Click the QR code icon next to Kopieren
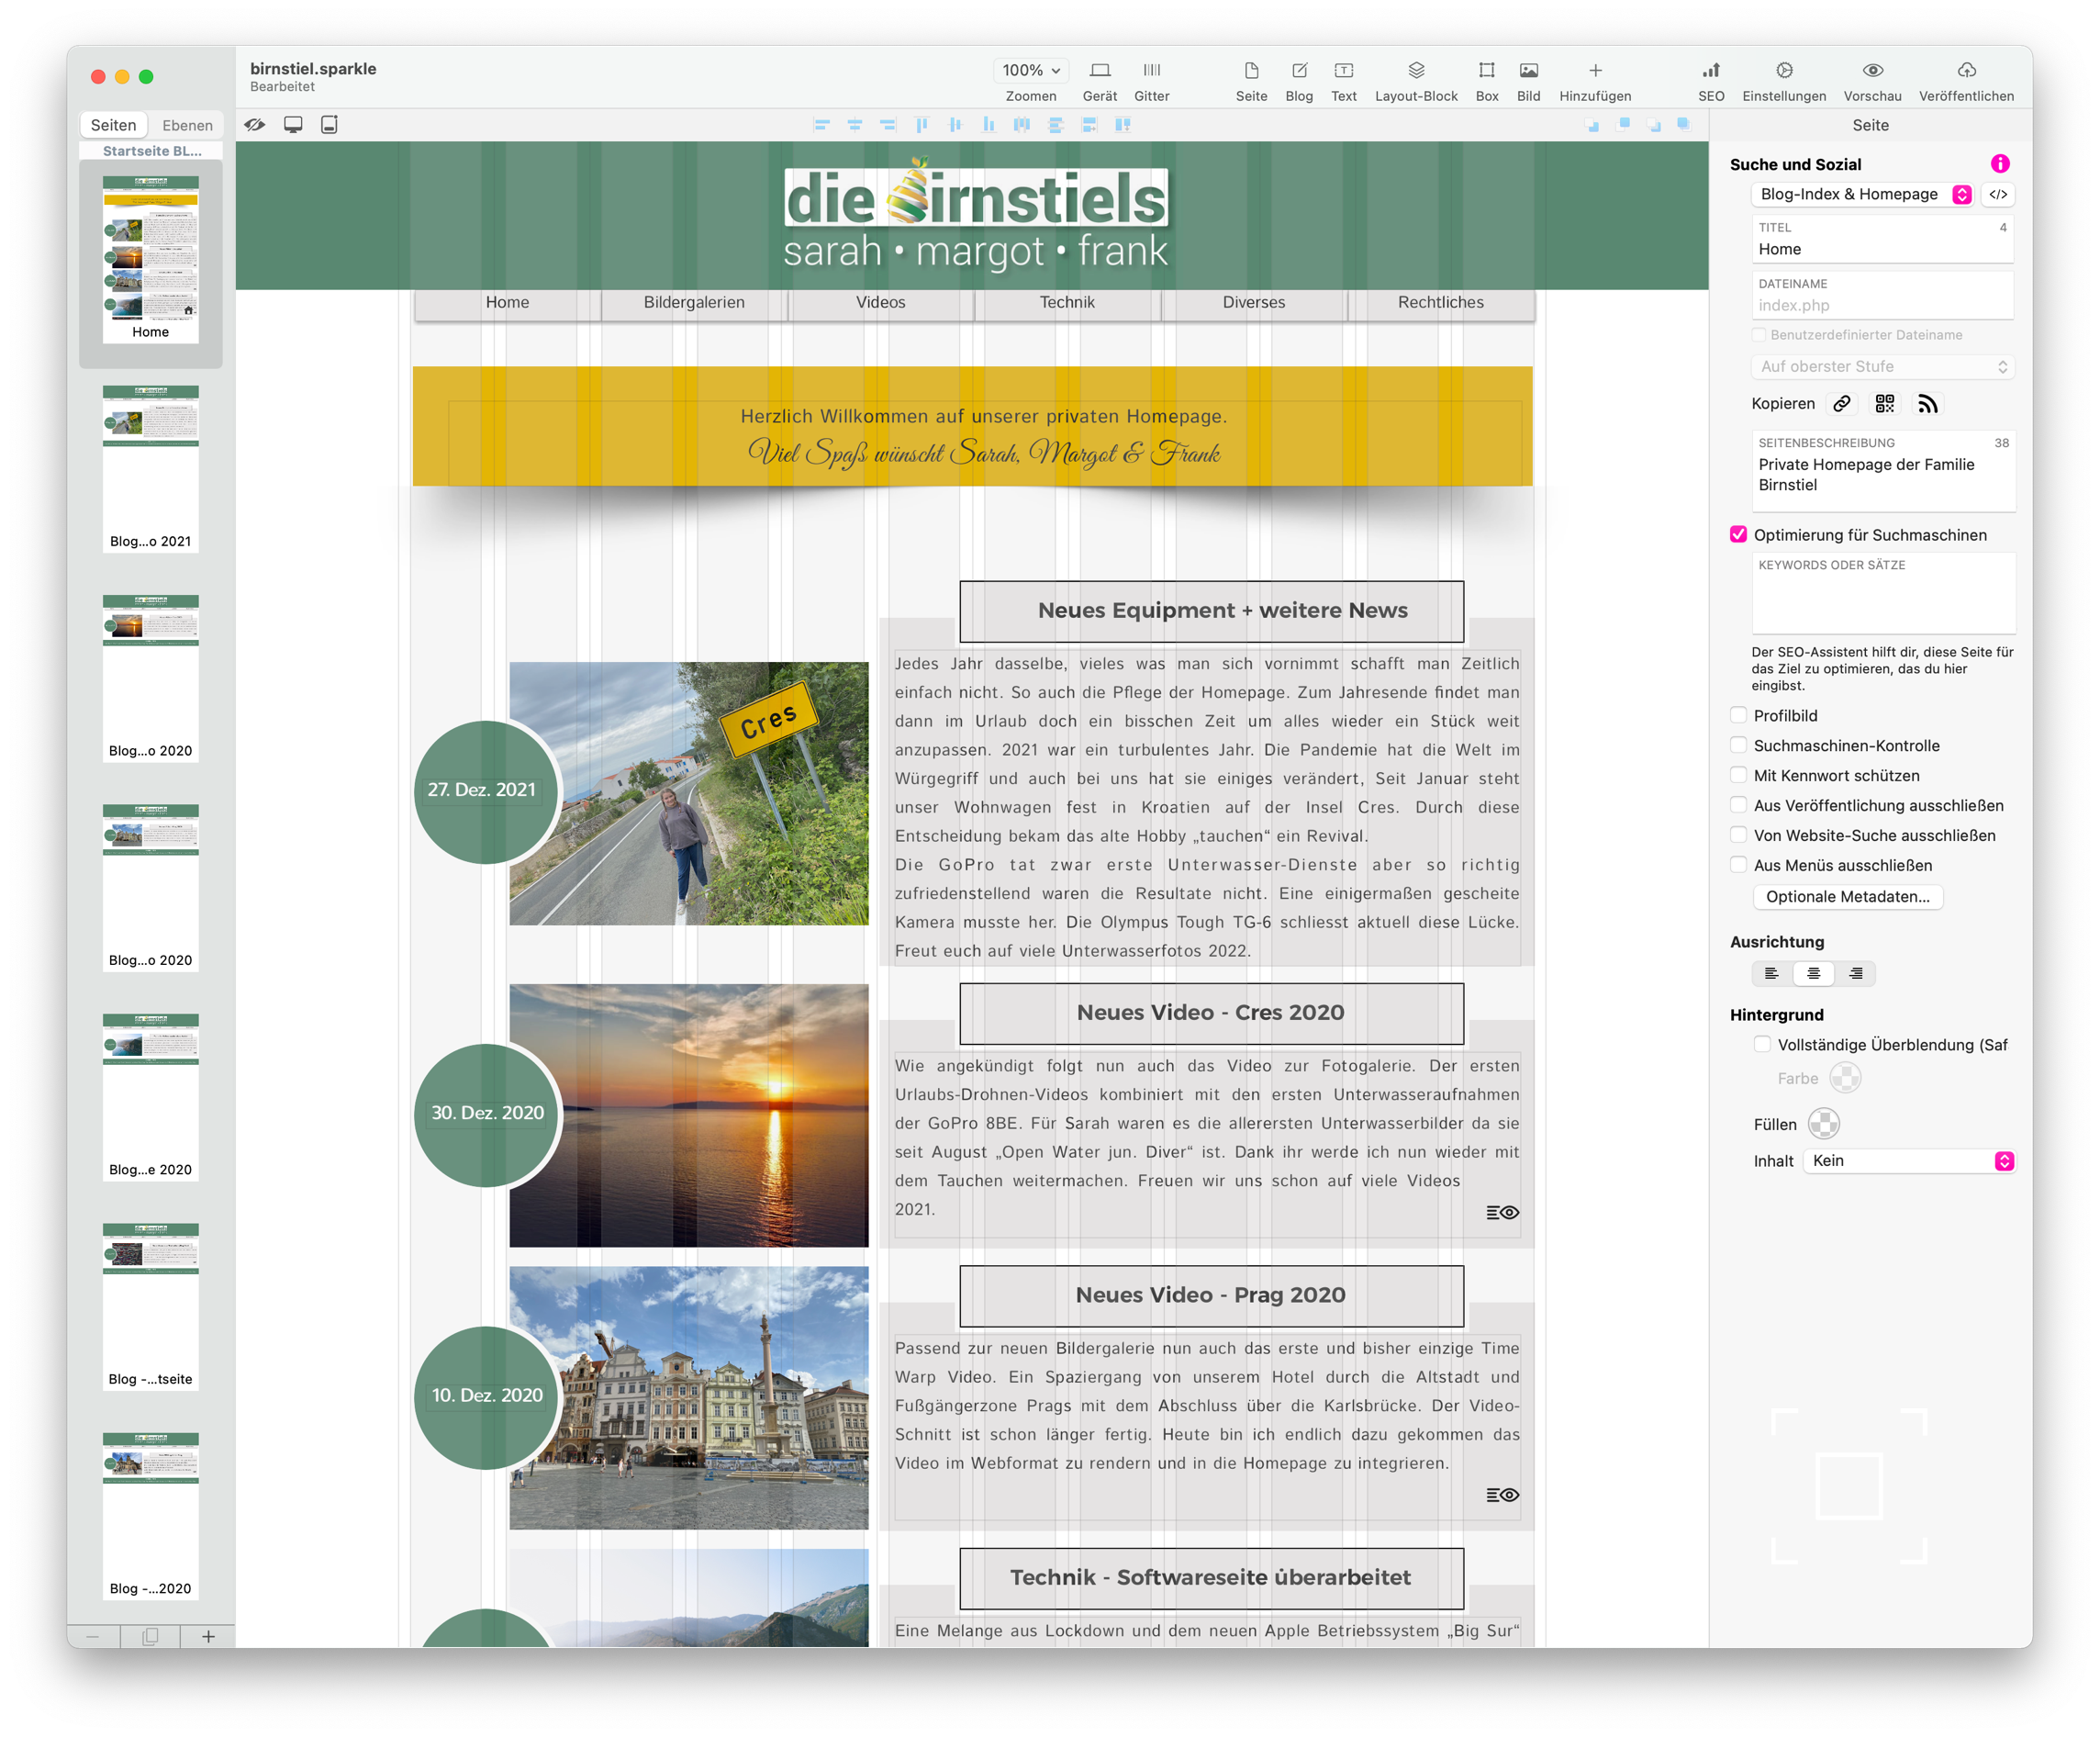This screenshot has height=1737, width=2100. tap(1884, 403)
